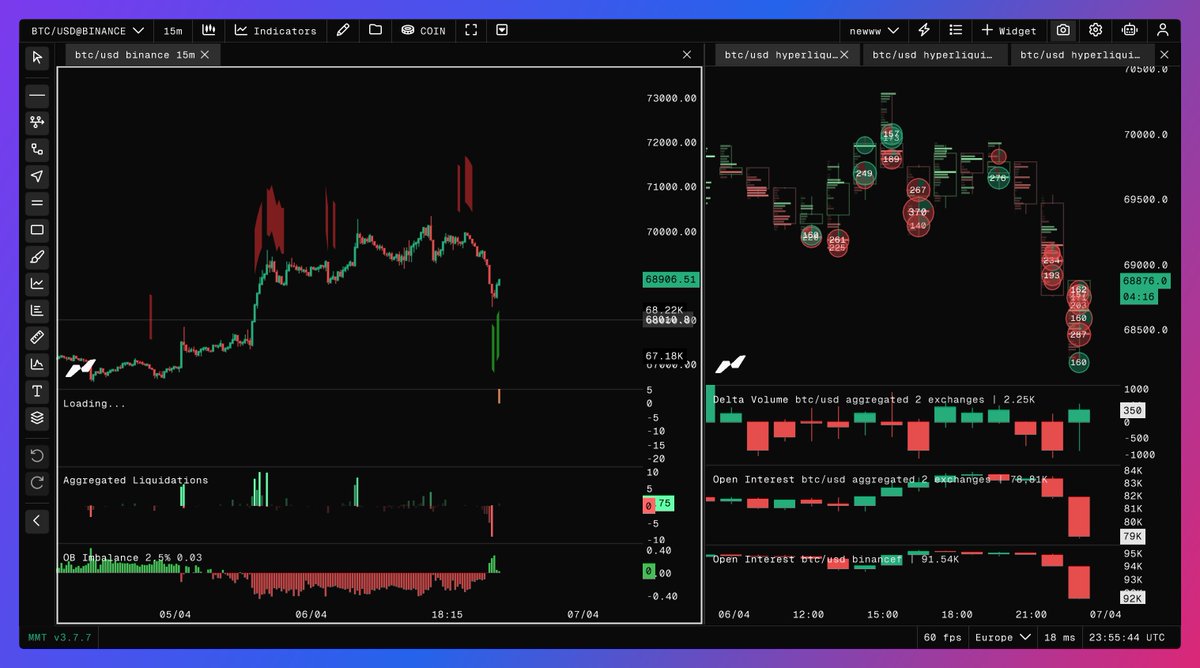The width and height of the screenshot is (1200, 668).
Task: Undo the last drawing action
Action: click(37, 456)
